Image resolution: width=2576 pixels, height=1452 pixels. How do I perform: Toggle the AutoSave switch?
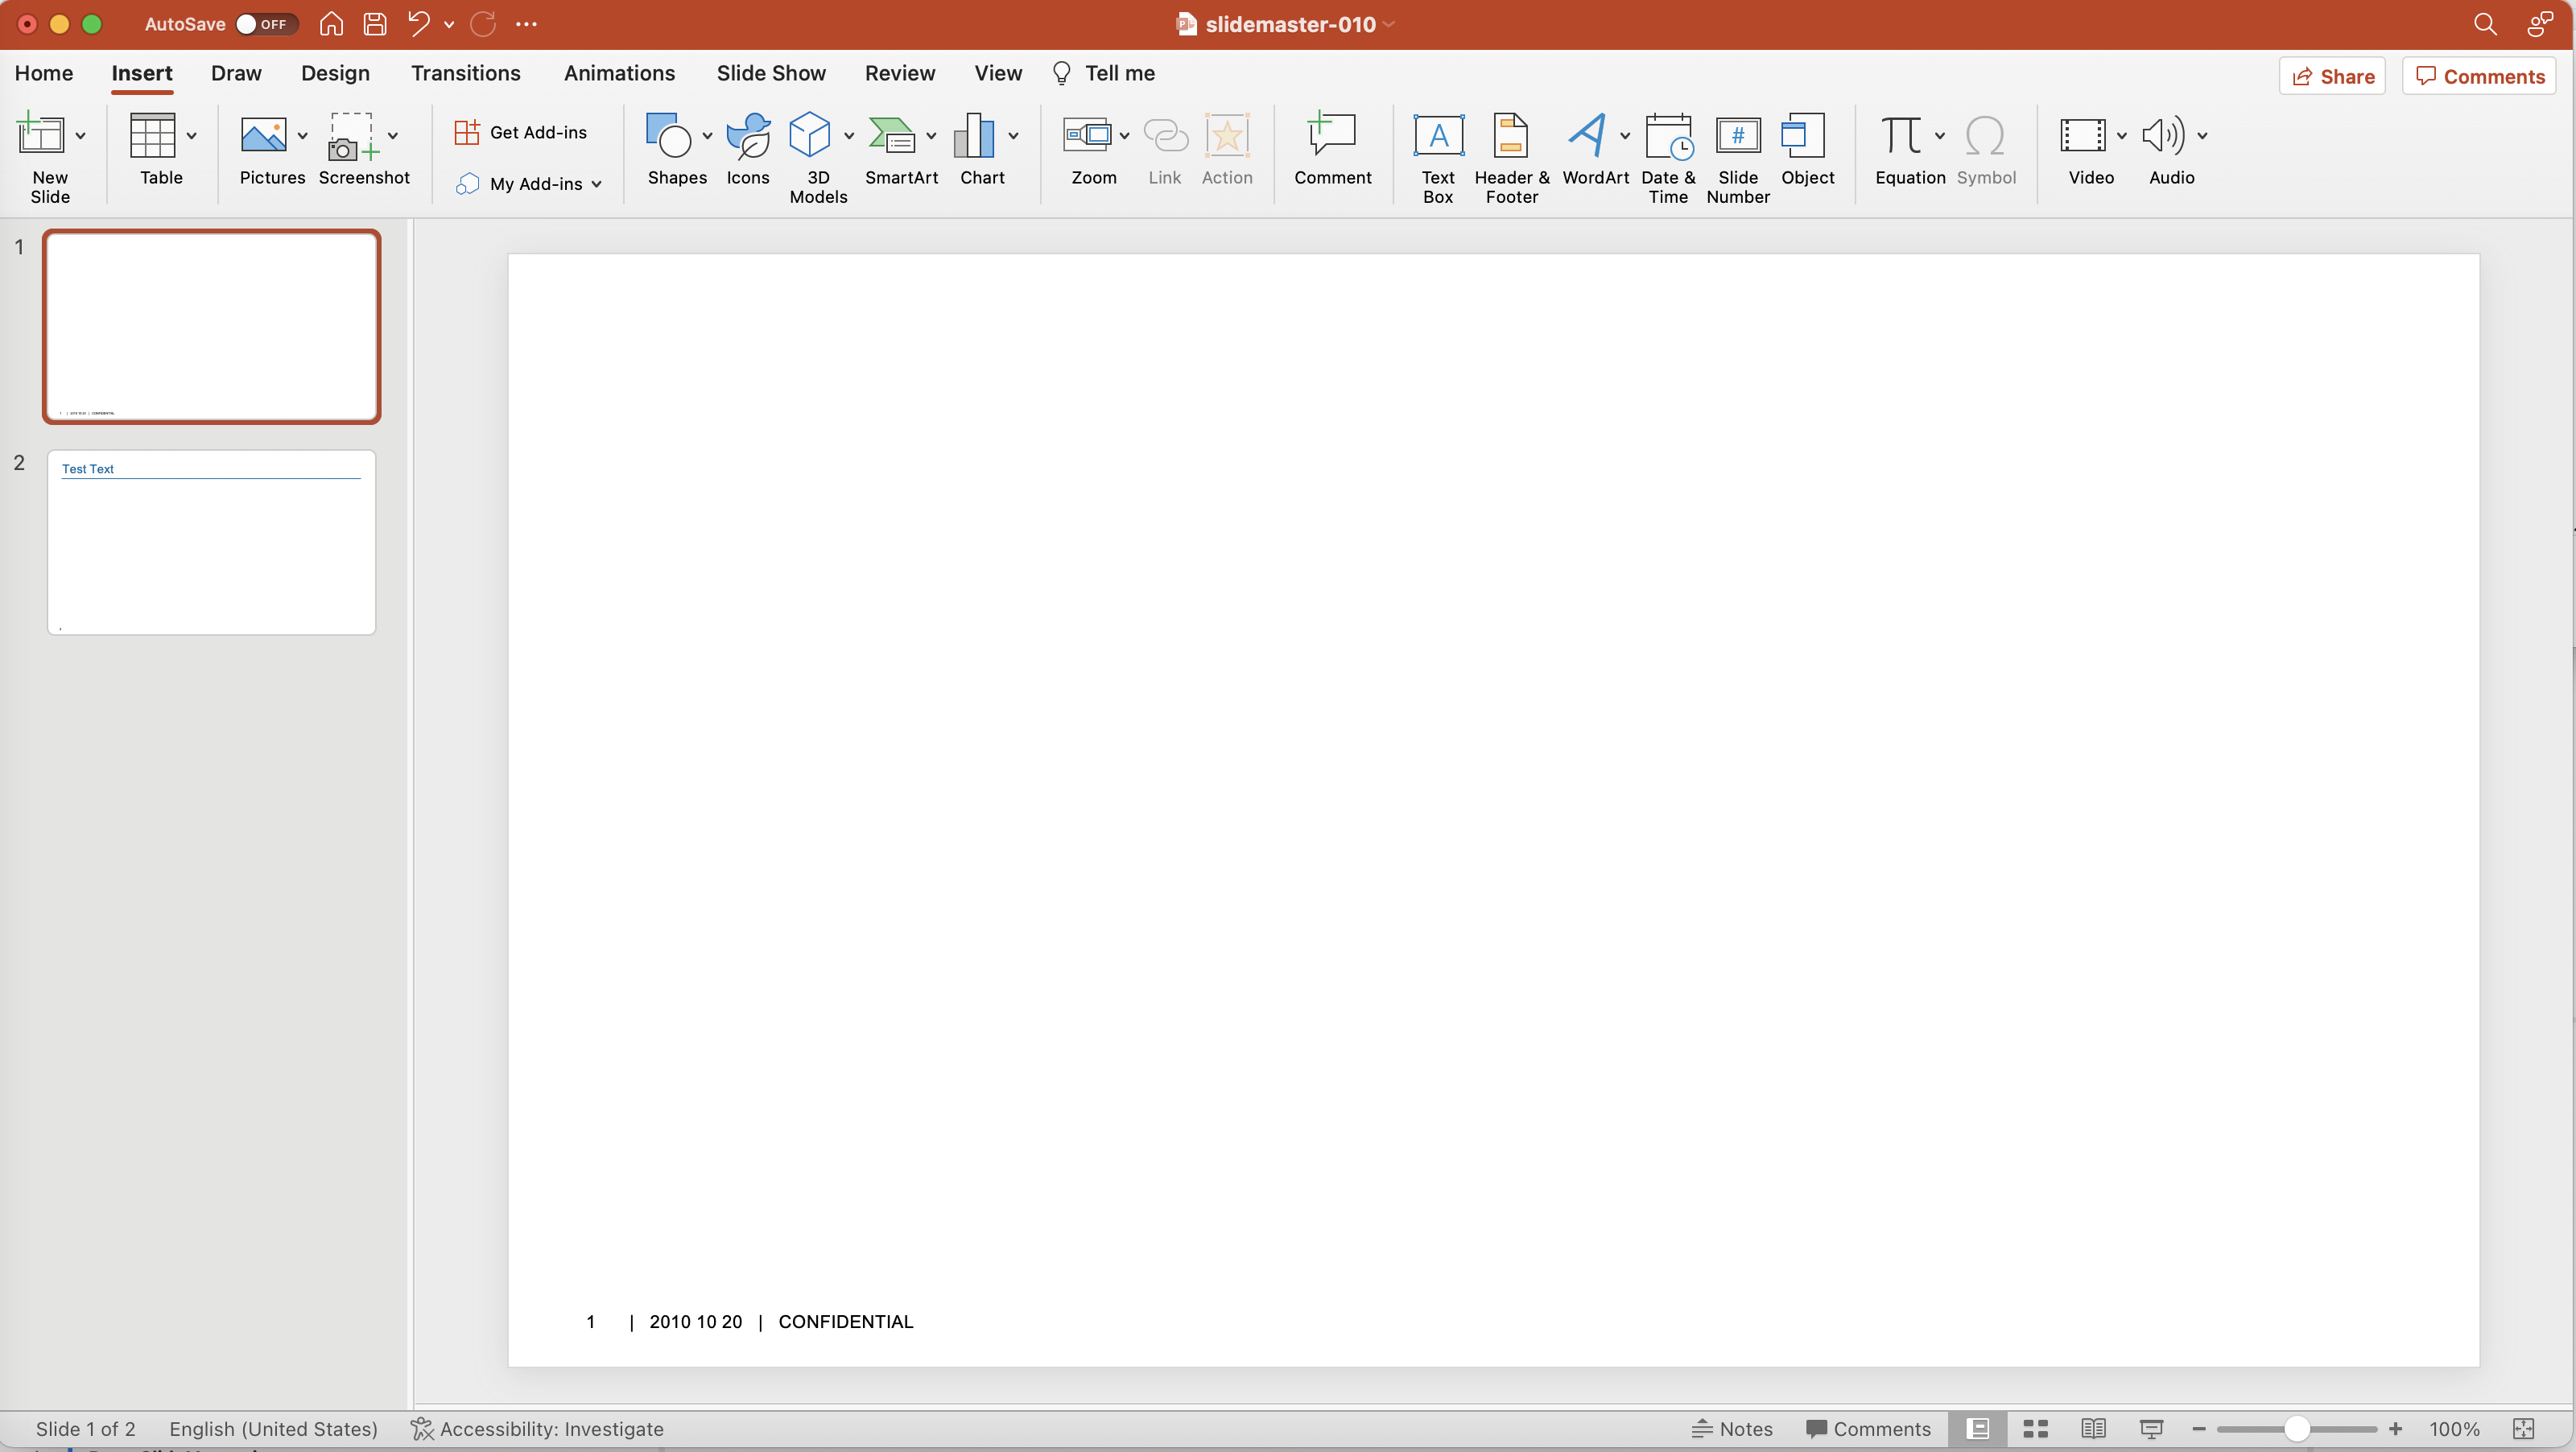pos(264,24)
